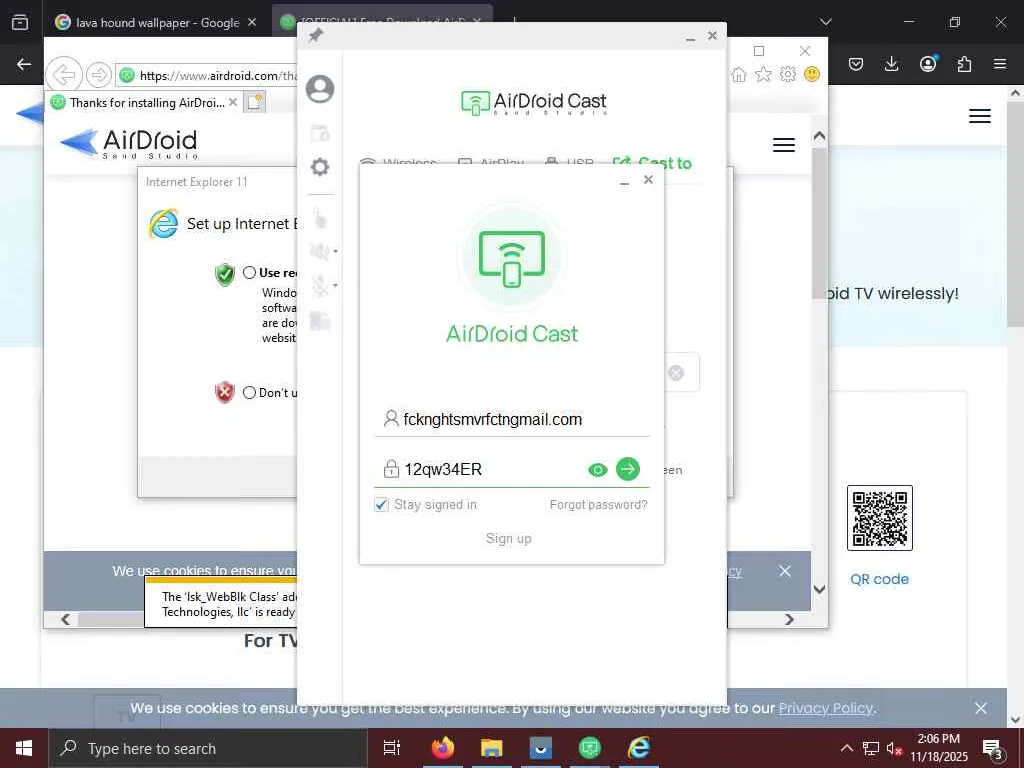This screenshot has height=768, width=1024.
Task: Open Firefox application menu
Action: pyautogui.click(x=1000, y=64)
